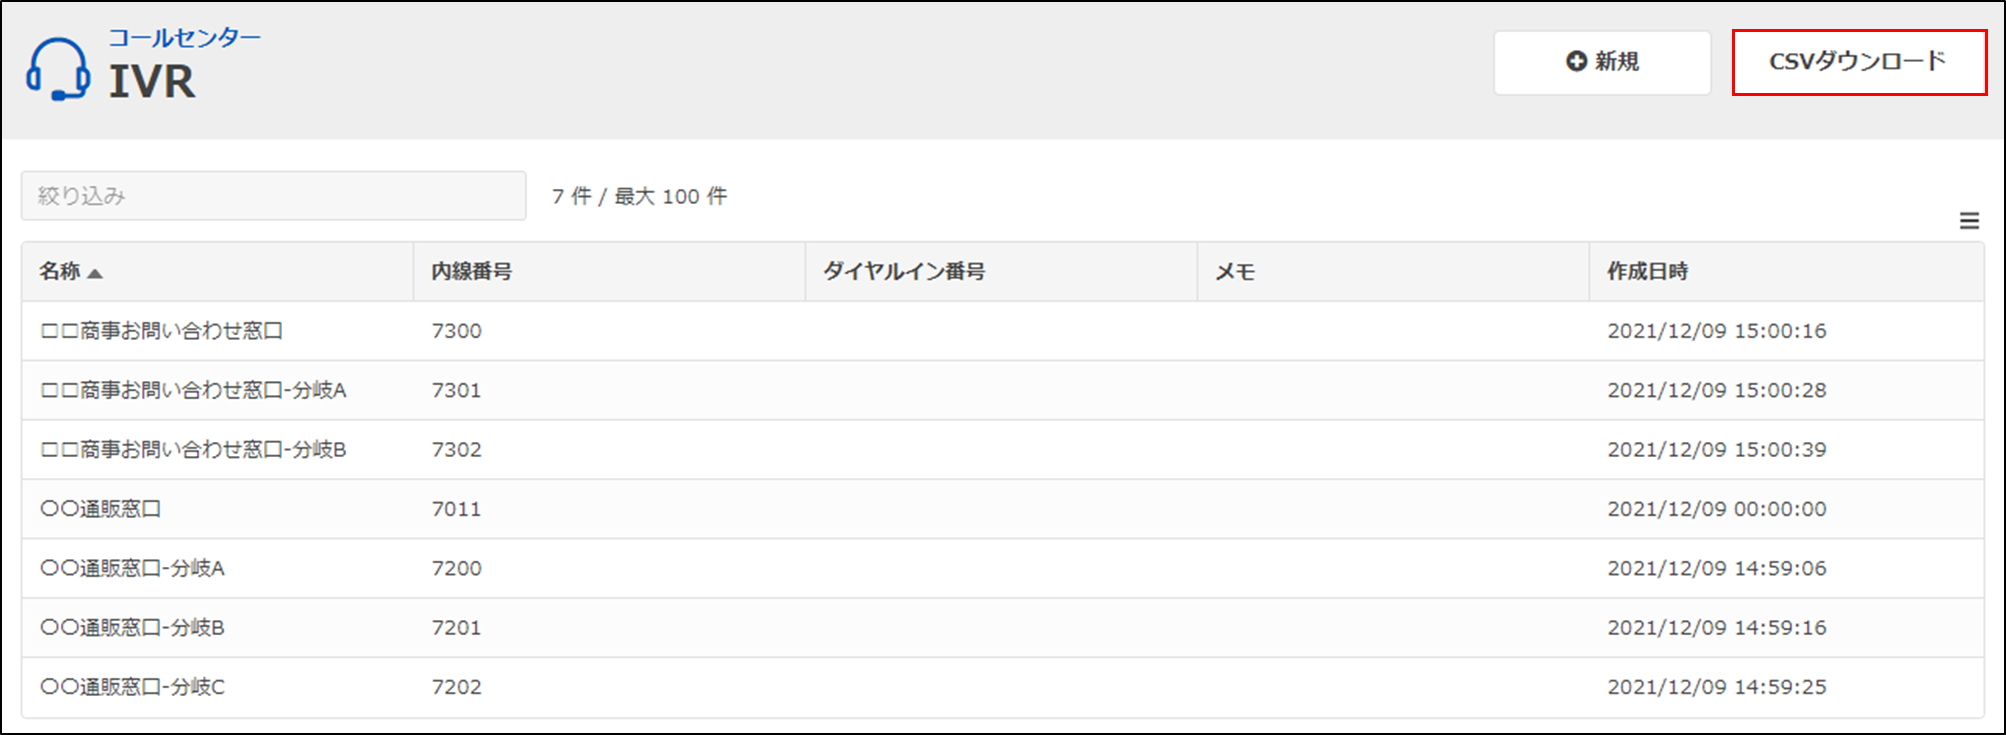The image size is (2006, 735).
Task: Click the plus icon on 新規 button
Action: tap(1576, 62)
